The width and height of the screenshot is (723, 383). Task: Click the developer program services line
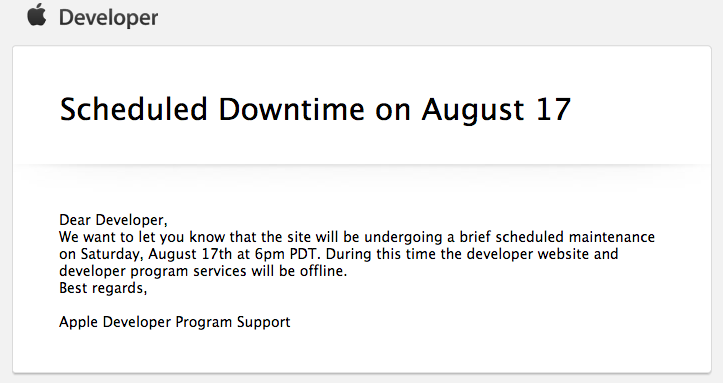click(x=203, y=271)
